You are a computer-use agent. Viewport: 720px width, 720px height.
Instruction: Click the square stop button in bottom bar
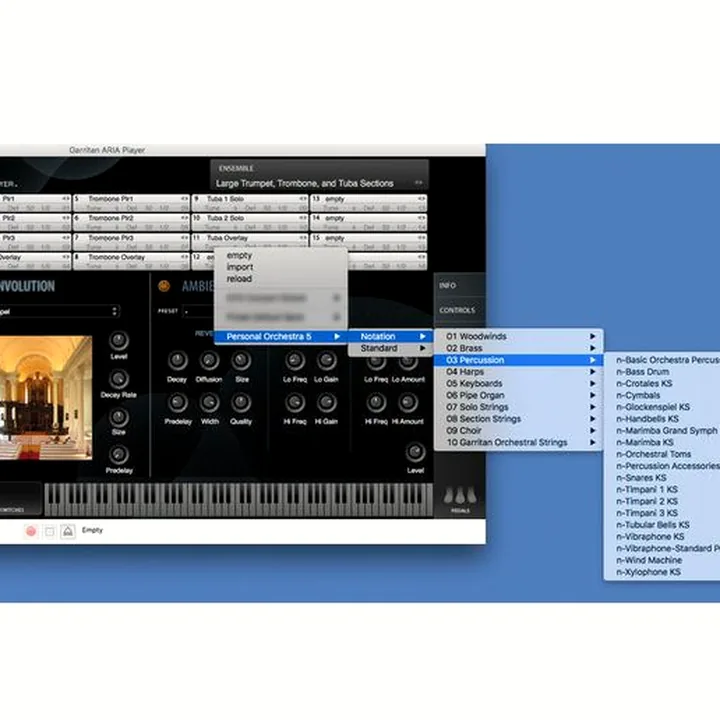50,531
